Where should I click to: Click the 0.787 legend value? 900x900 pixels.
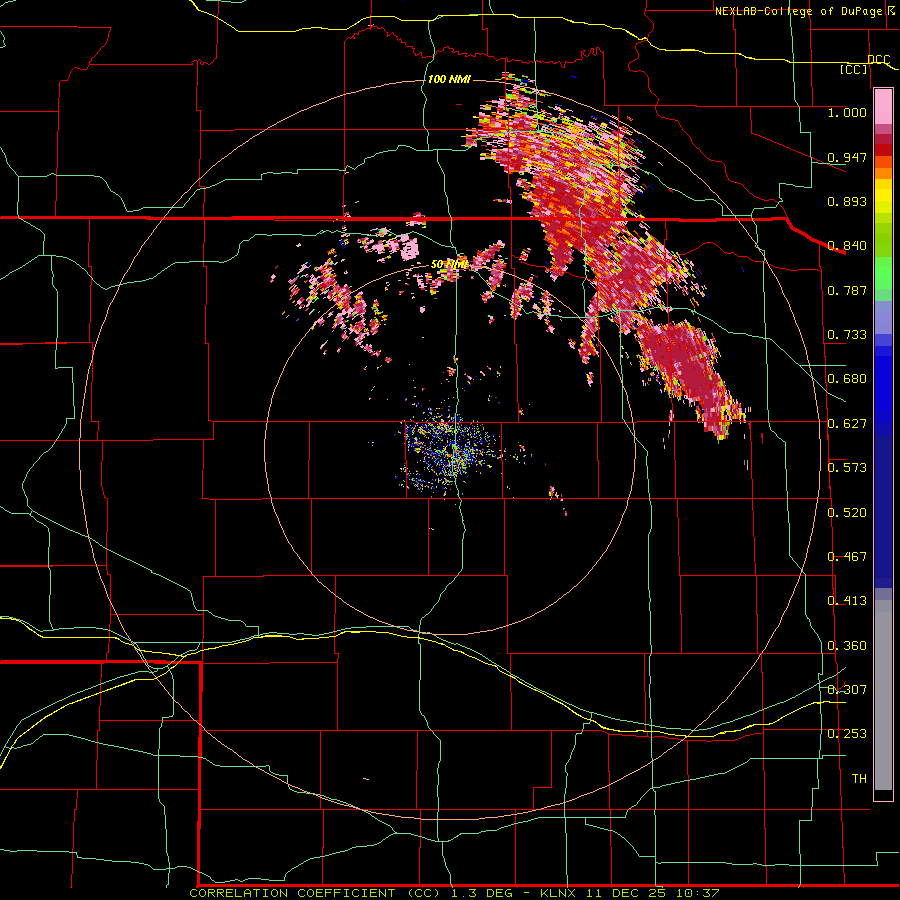847,290
